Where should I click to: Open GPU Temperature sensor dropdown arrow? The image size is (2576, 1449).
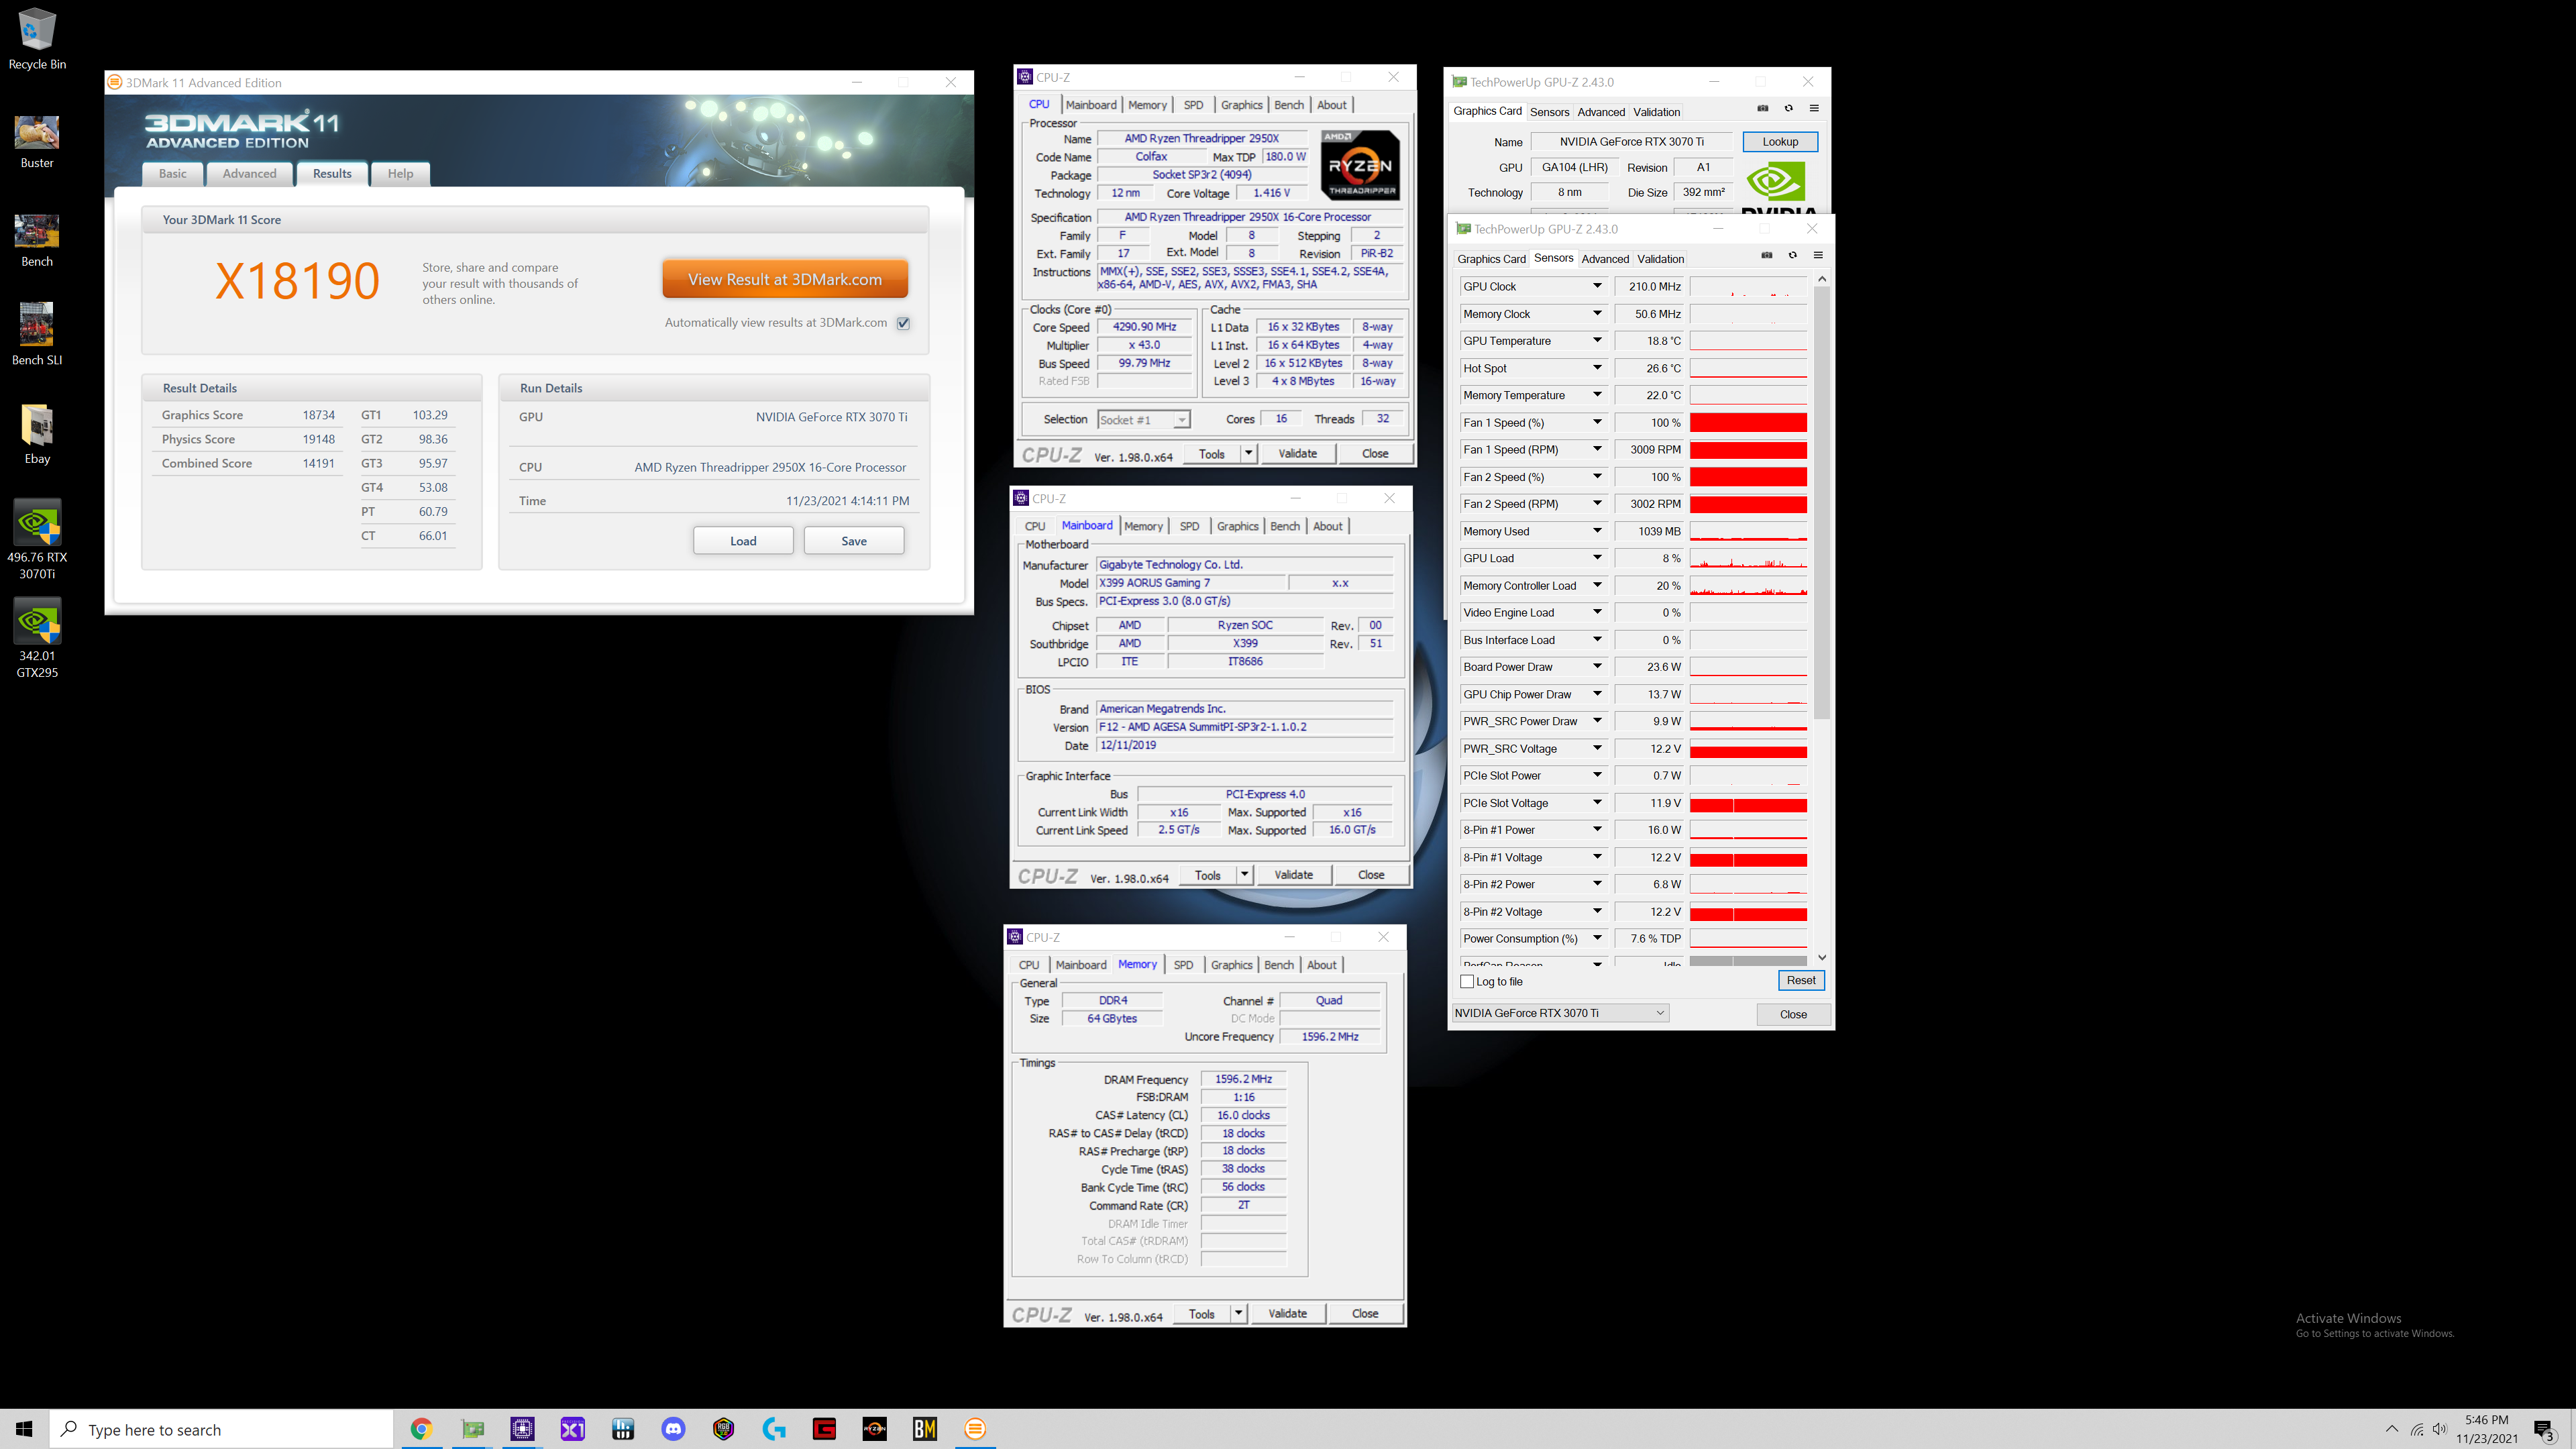(x=1597, y=341)
